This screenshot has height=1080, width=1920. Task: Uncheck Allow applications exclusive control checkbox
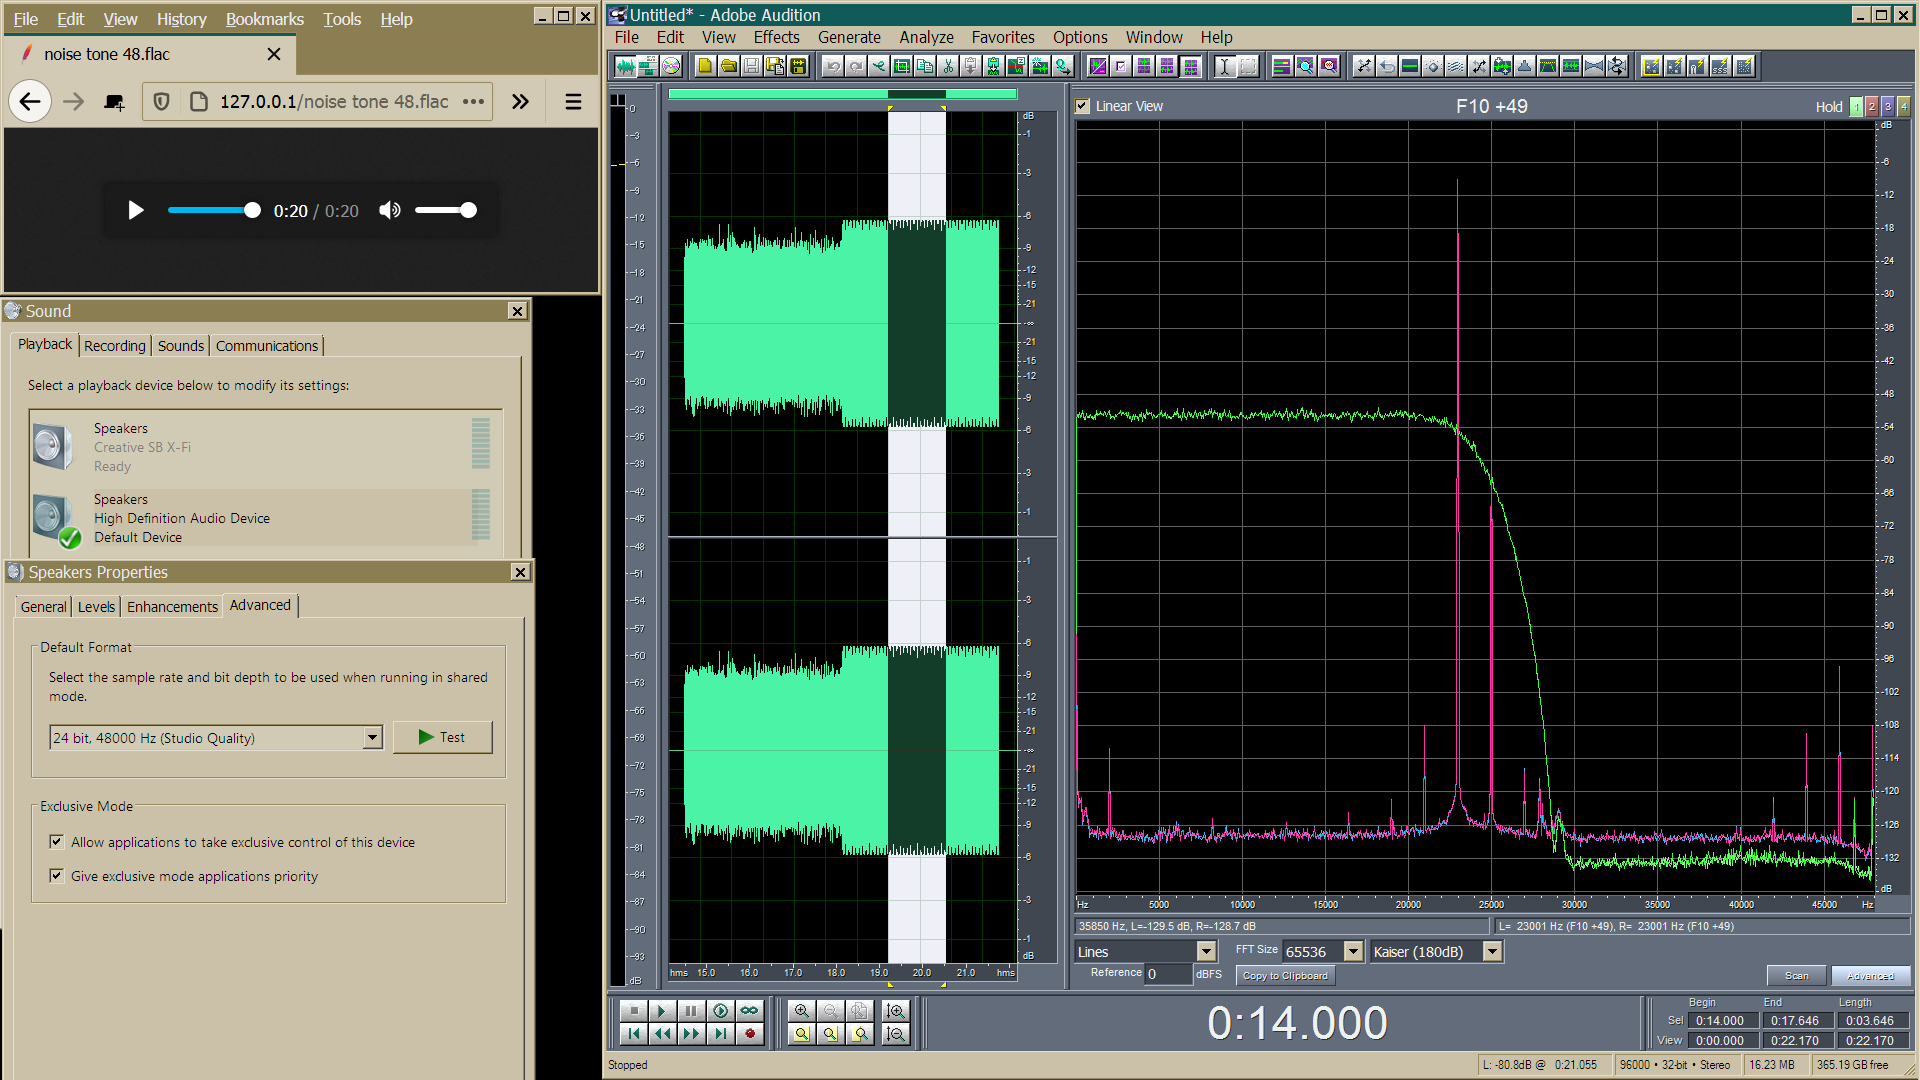[57, 842]
